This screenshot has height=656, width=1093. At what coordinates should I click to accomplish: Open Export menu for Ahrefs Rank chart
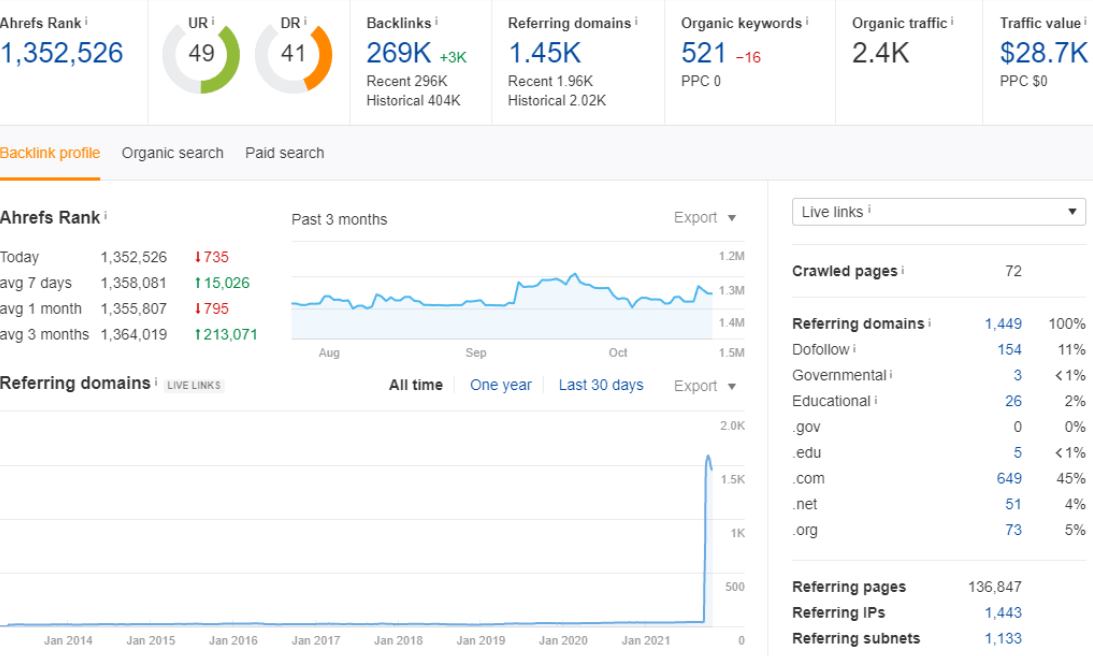705,218
